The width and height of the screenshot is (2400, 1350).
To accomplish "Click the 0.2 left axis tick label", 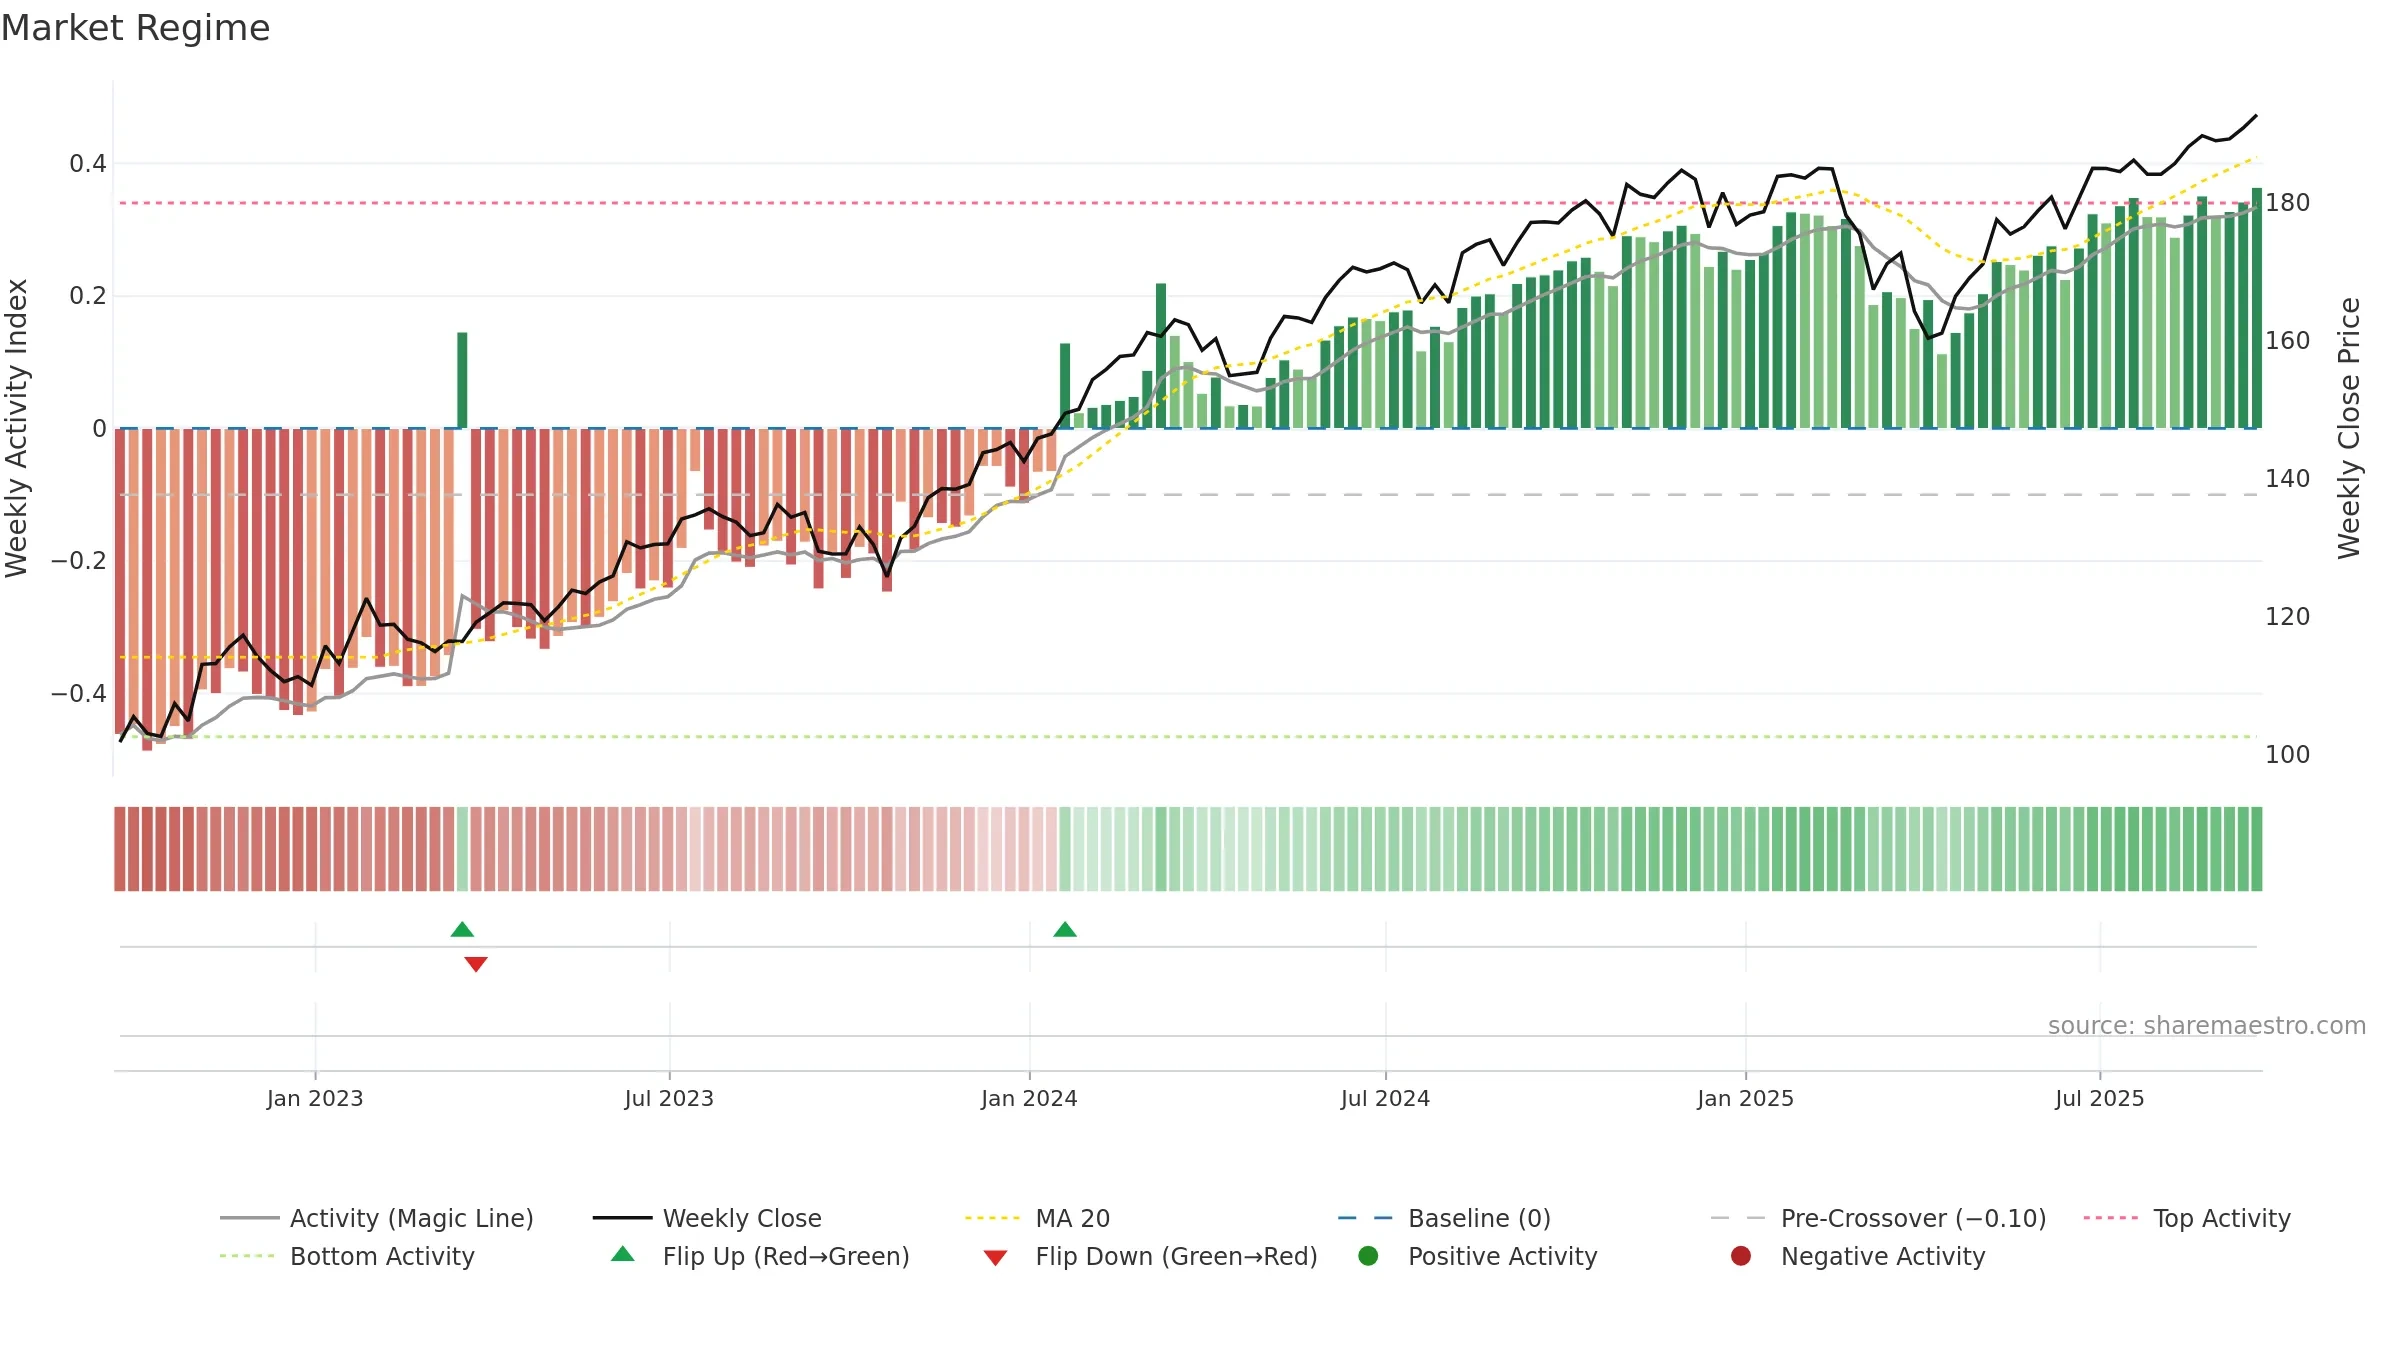I will (x=88, y=296).
